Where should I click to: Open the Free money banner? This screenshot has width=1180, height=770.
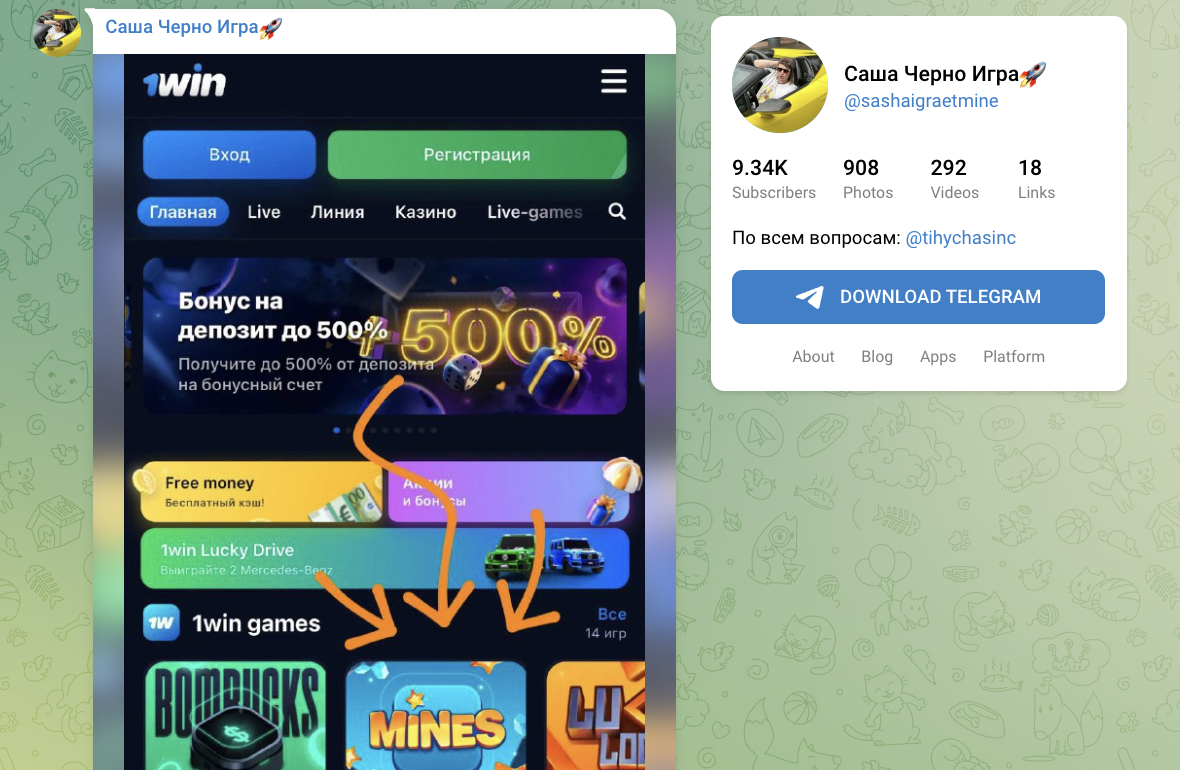261,492
